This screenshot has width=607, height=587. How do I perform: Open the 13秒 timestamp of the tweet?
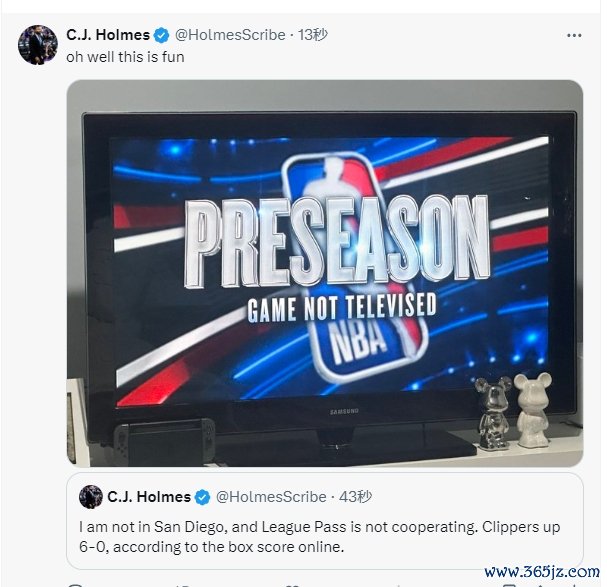313,35
